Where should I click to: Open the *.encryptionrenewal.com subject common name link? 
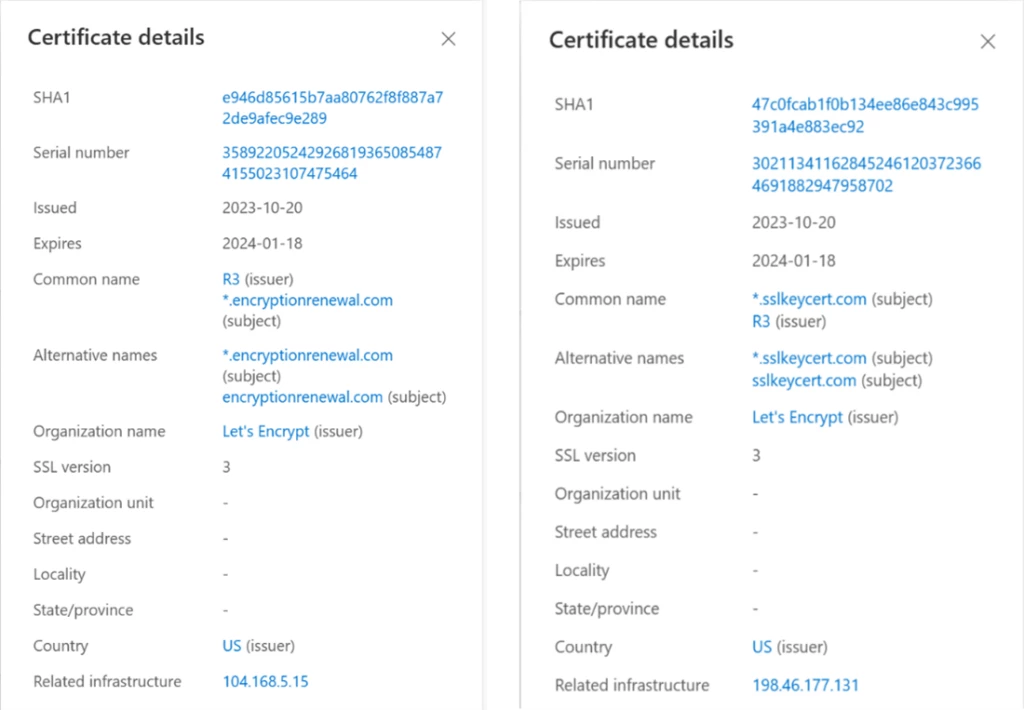307,300
